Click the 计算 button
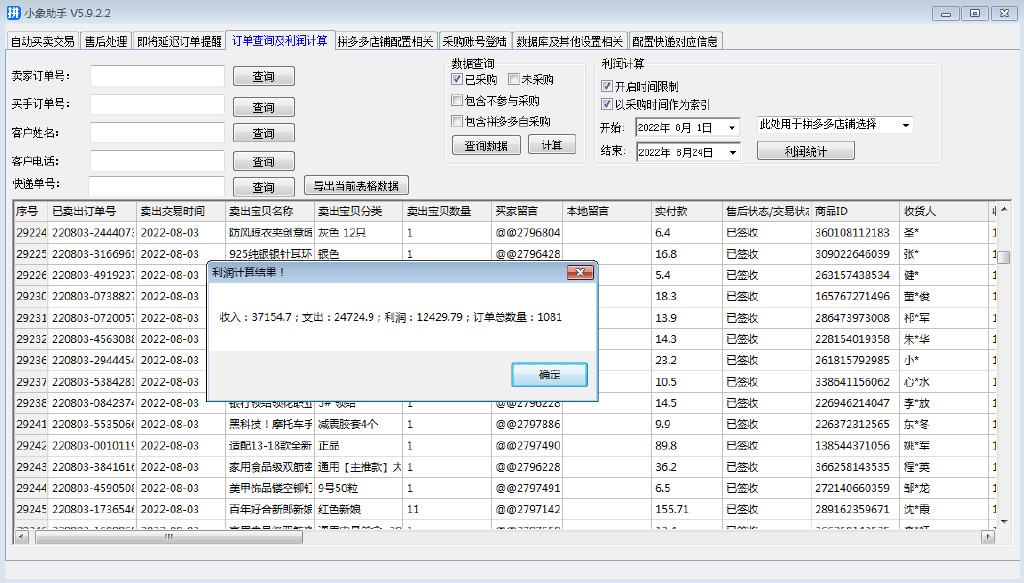 click(x=552, y=145)
